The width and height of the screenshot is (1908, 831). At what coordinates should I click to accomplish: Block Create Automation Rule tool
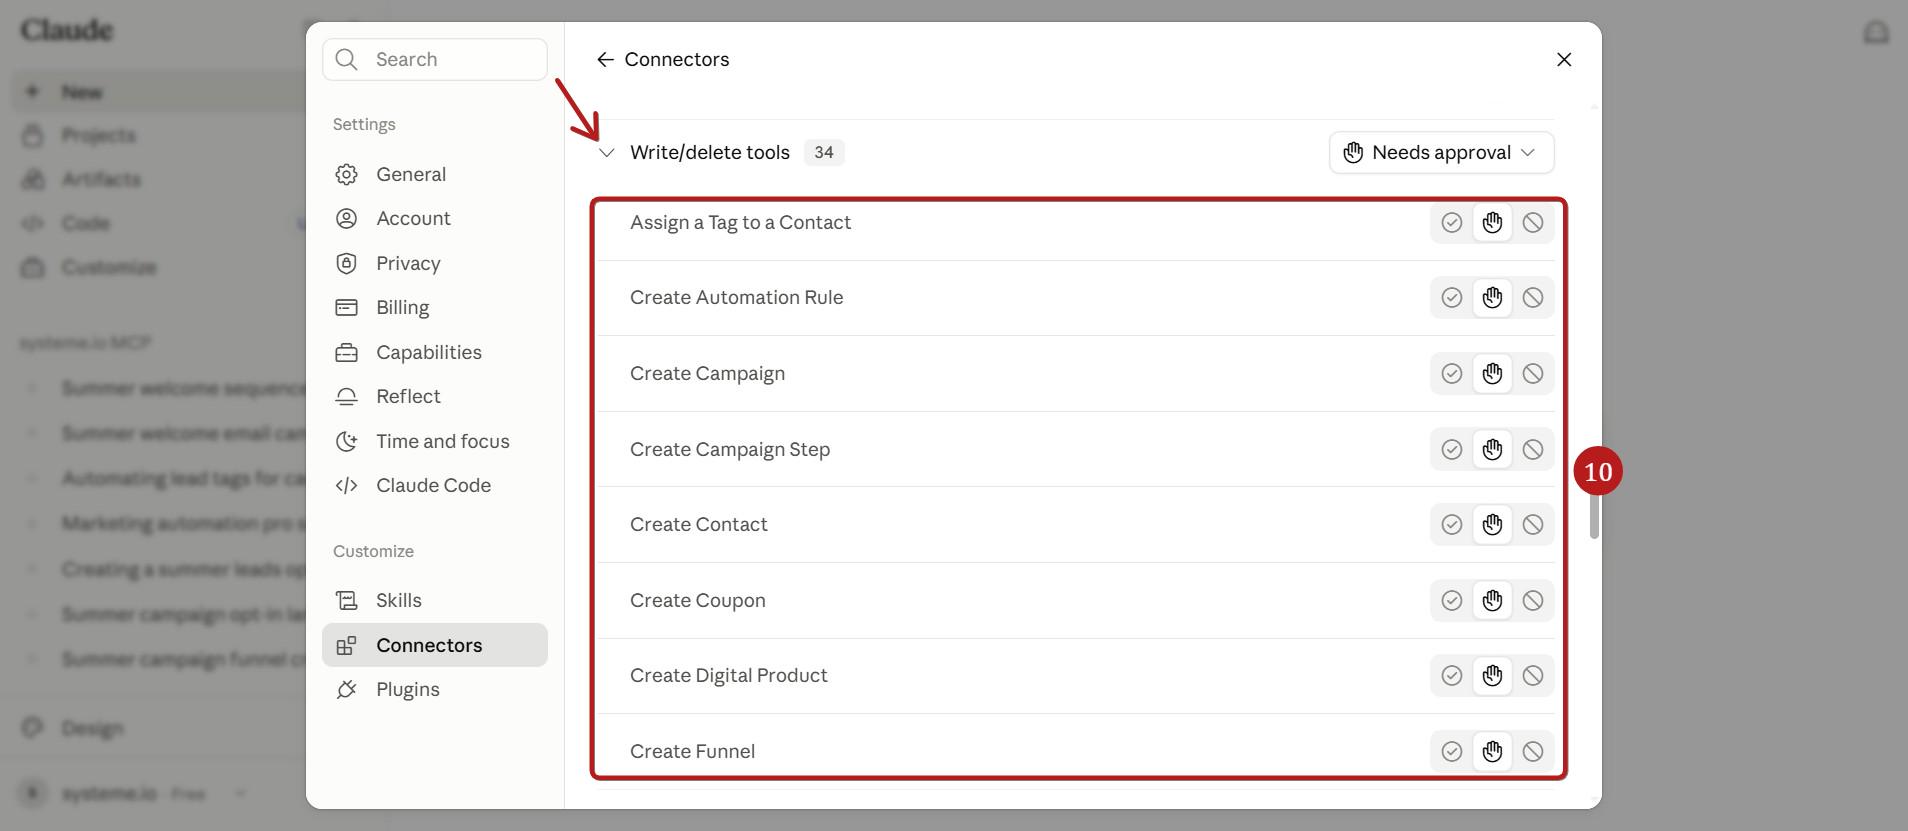click(x=1532, y=298)
